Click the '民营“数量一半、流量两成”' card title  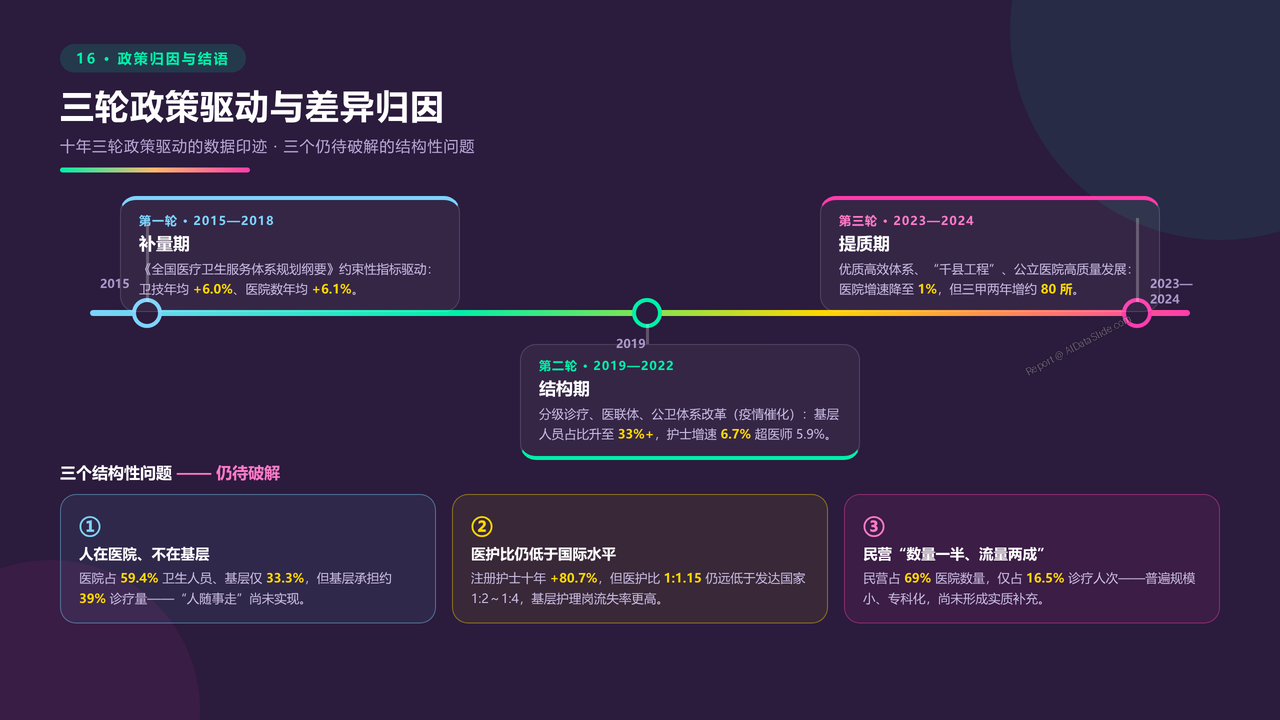(x=954, y=553)
